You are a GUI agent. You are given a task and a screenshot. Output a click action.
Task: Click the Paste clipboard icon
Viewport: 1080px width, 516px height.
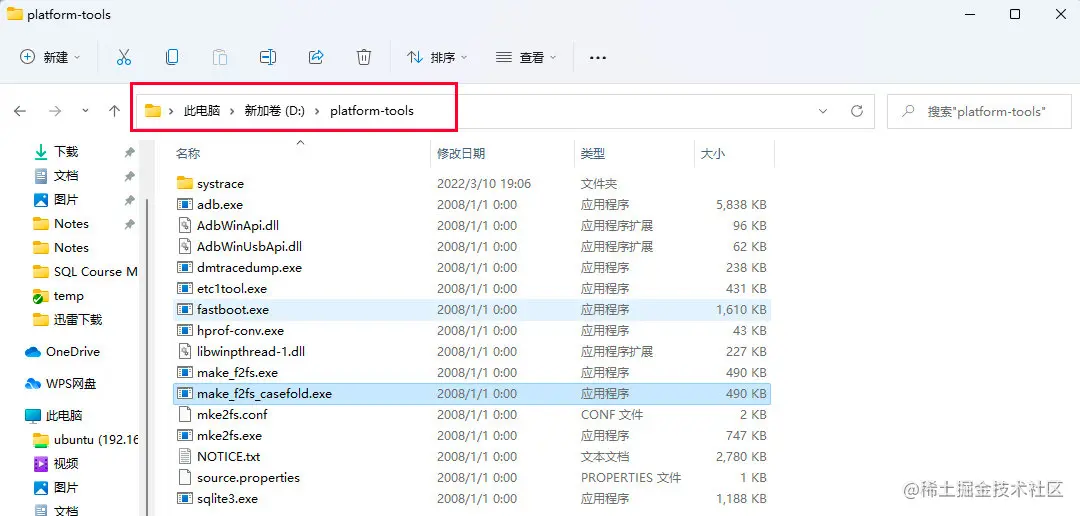point(220,57)
